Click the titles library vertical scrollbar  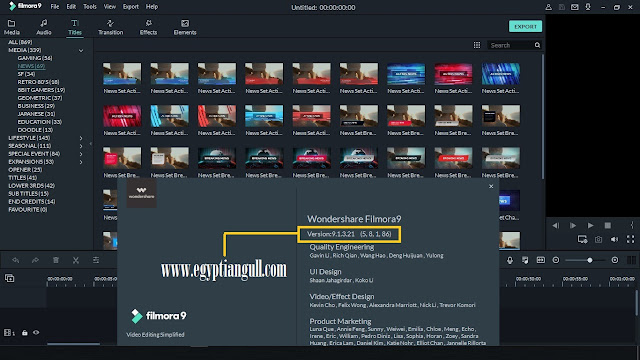point(542,116)
